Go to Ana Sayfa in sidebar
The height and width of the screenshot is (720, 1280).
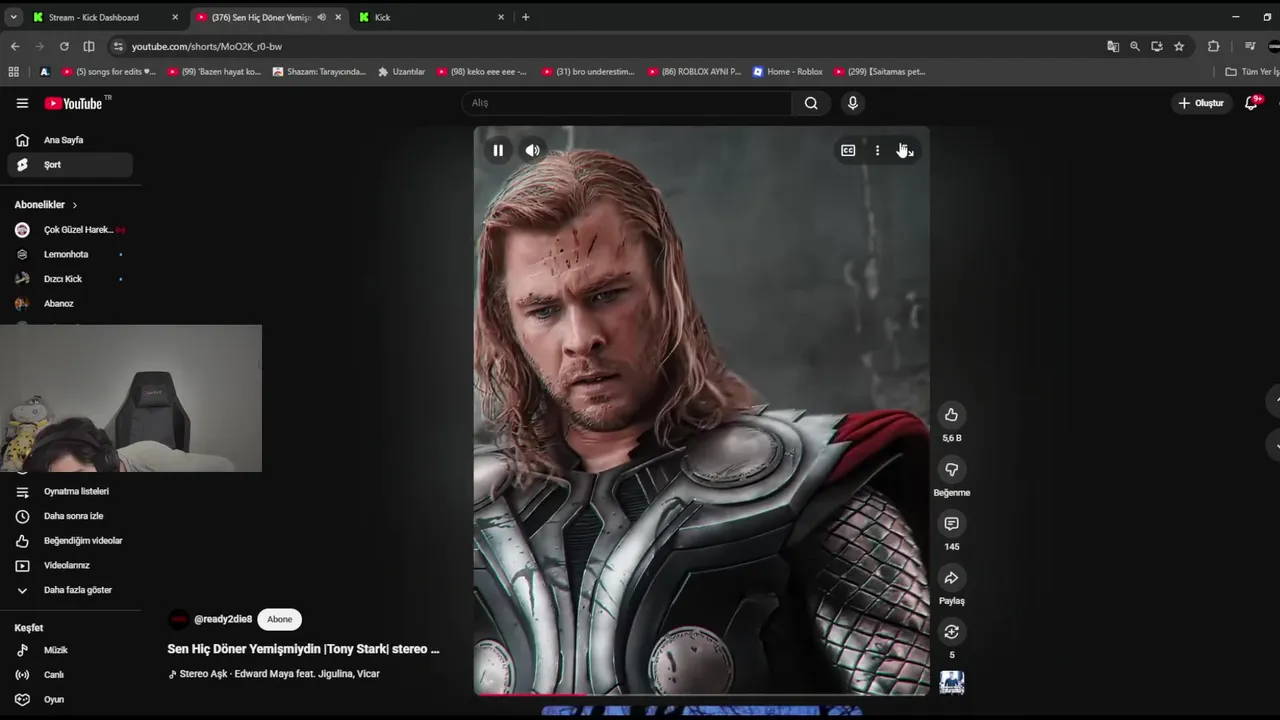[x=70, y=140]
